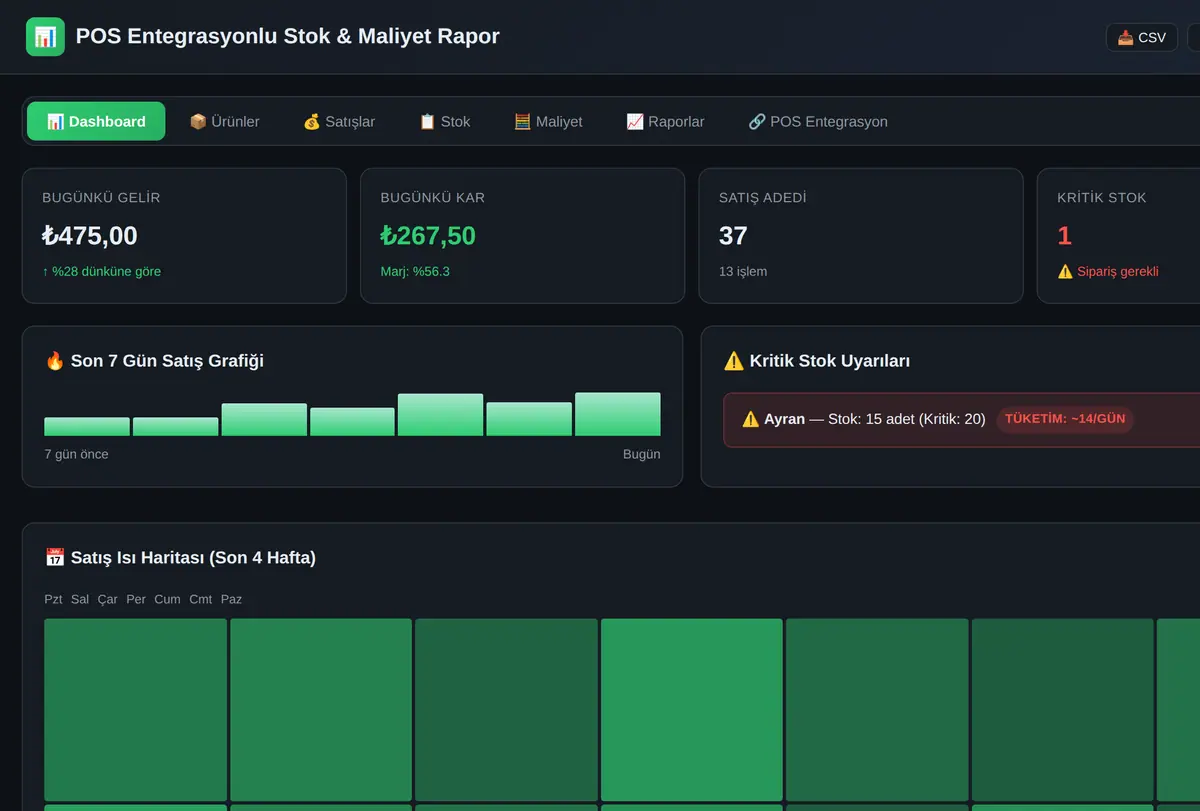Open the POS Entegrasyon tab

(818, 121)
